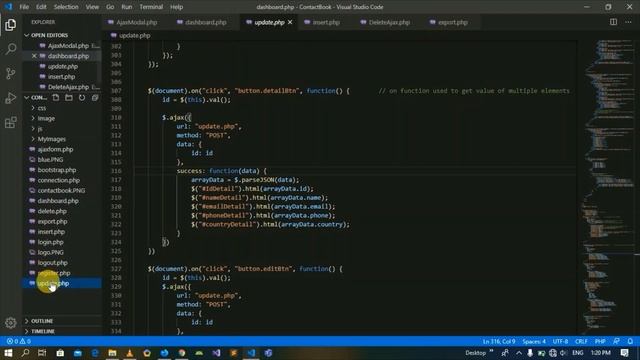Screen dimensions: 640x360
Task: Open the feedback icon in status bar
Action: click(x=616, y=341)
